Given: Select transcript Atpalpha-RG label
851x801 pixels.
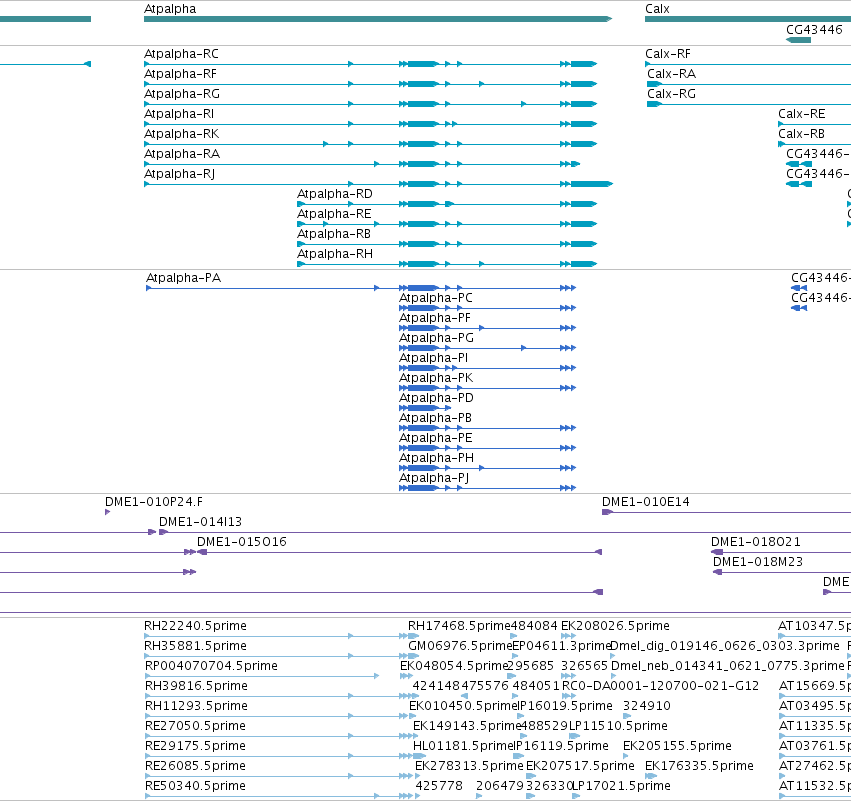Looking at the screenshot, I should tap(182, 94).
